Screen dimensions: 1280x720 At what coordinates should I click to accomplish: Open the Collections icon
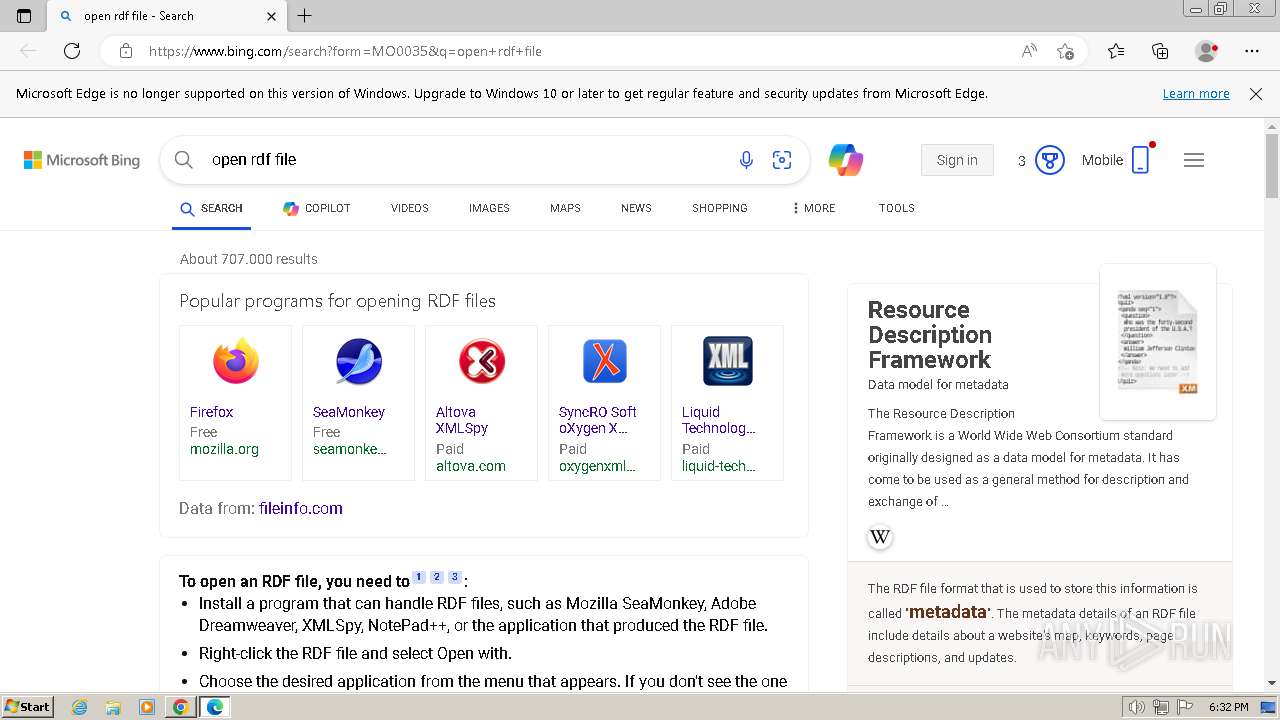1160,51
